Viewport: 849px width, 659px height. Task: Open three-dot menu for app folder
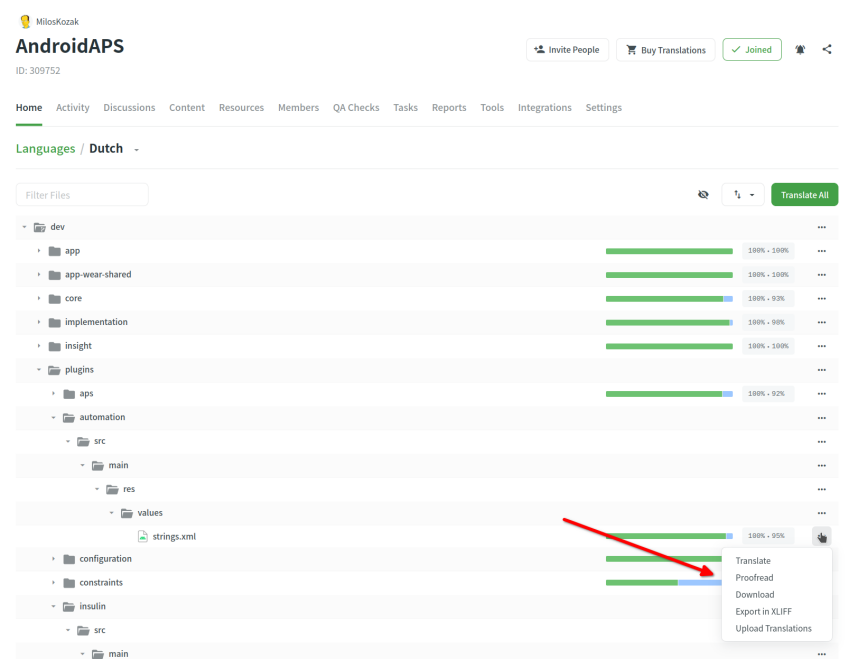pos(821,251)
